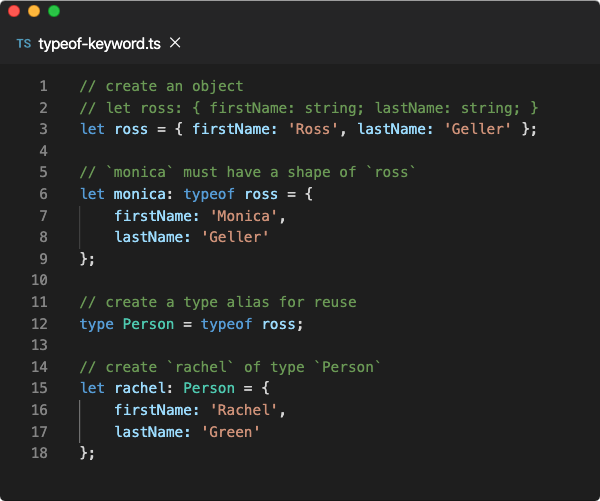Select the typeof-keyword.ts tab

coord(99,44)
